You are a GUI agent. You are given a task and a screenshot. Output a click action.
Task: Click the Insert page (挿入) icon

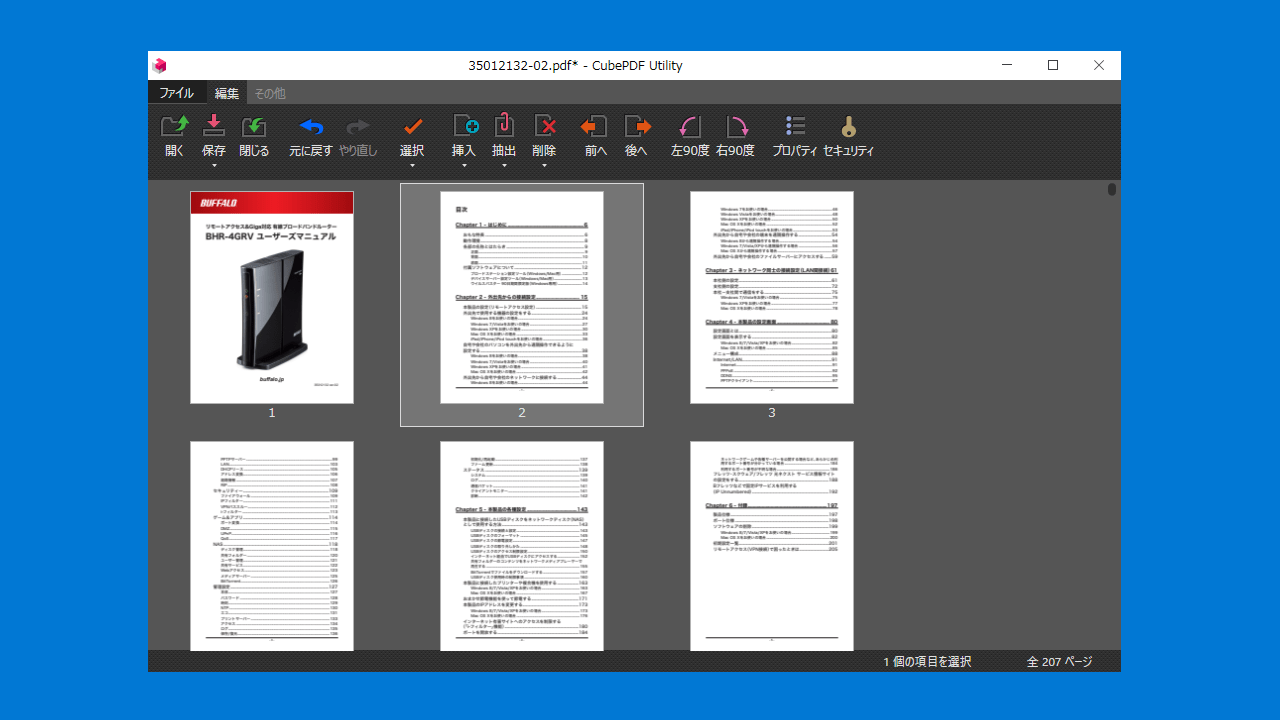coord(464,126)
